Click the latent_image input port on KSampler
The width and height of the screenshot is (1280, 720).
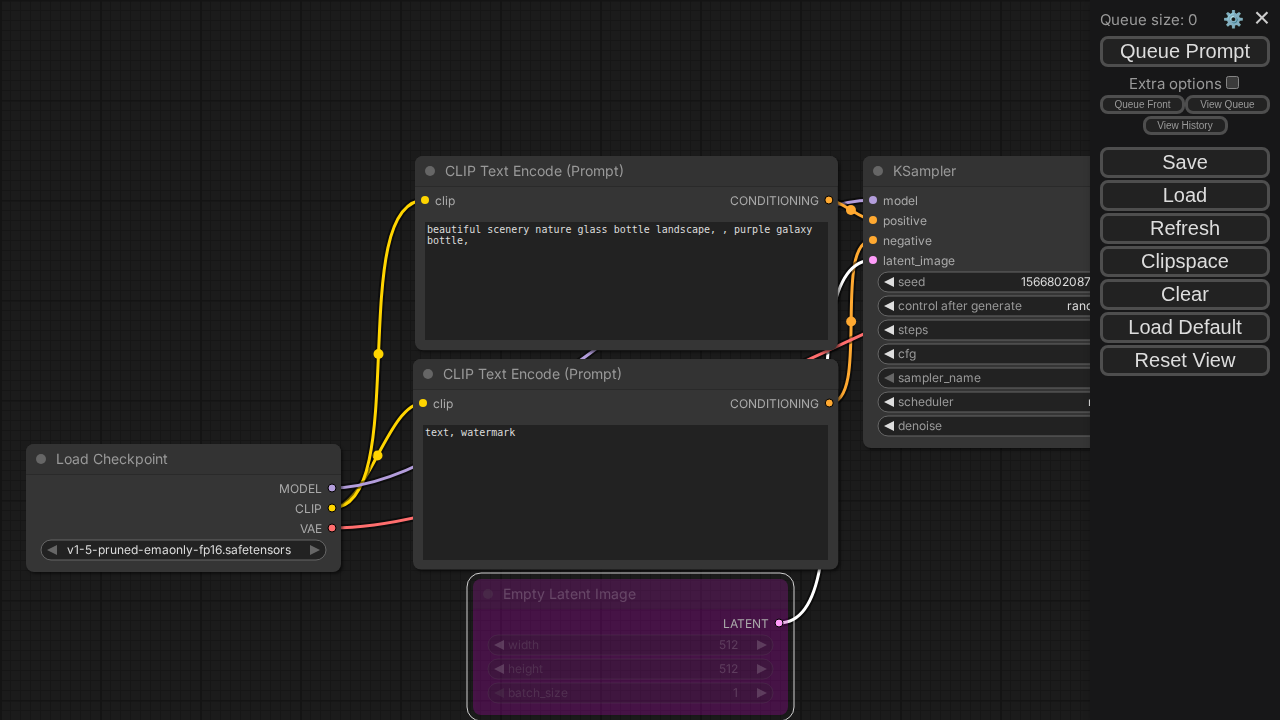pos(873,260)
